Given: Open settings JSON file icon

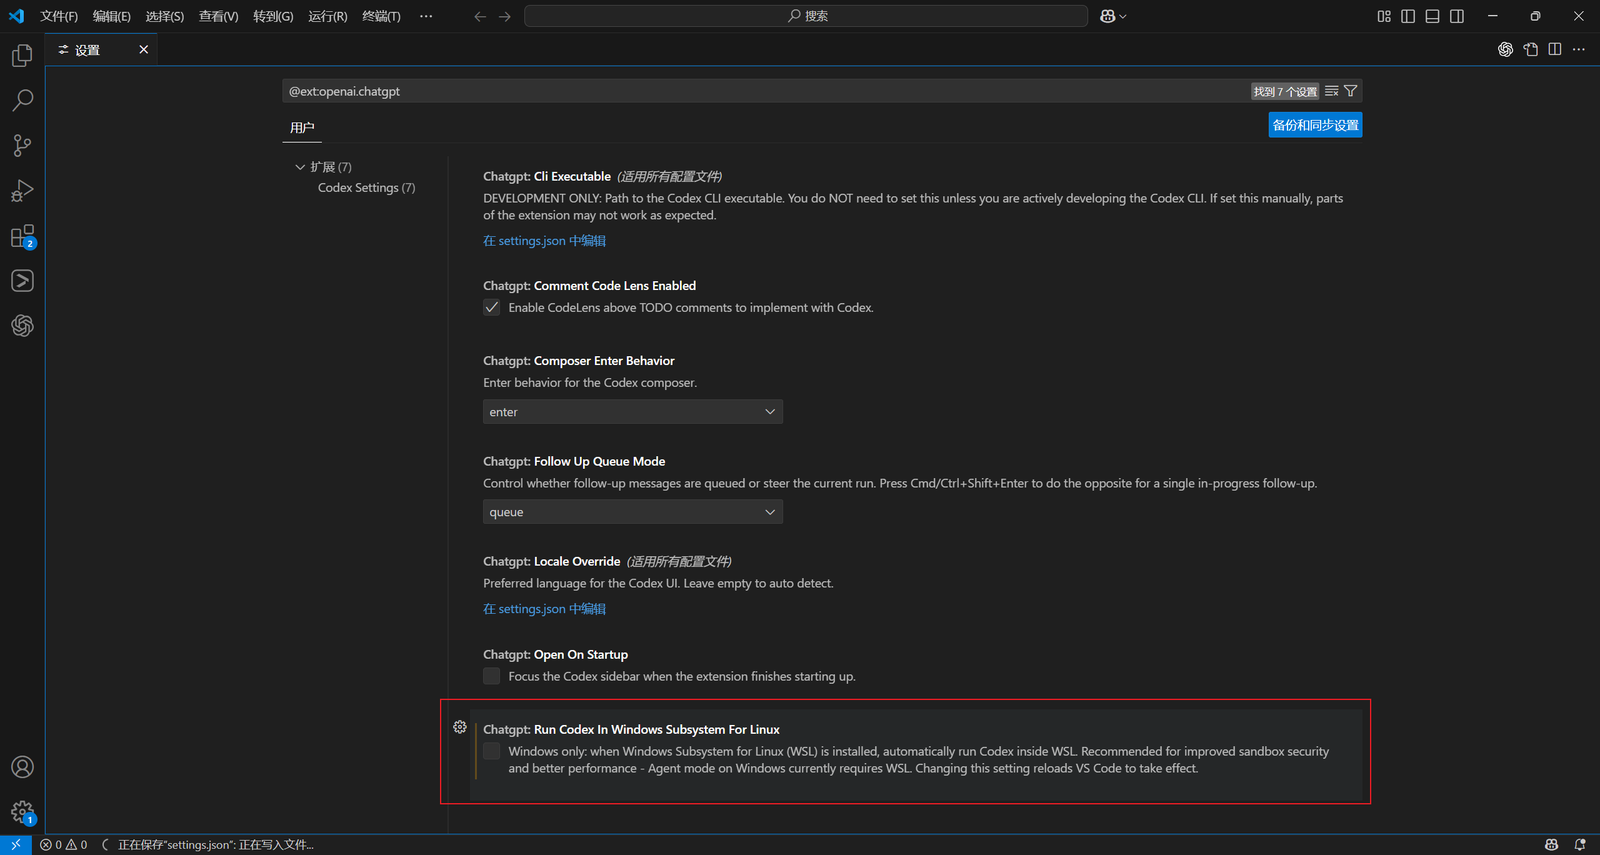Looking at the screenshot, I should (1530, 49).
